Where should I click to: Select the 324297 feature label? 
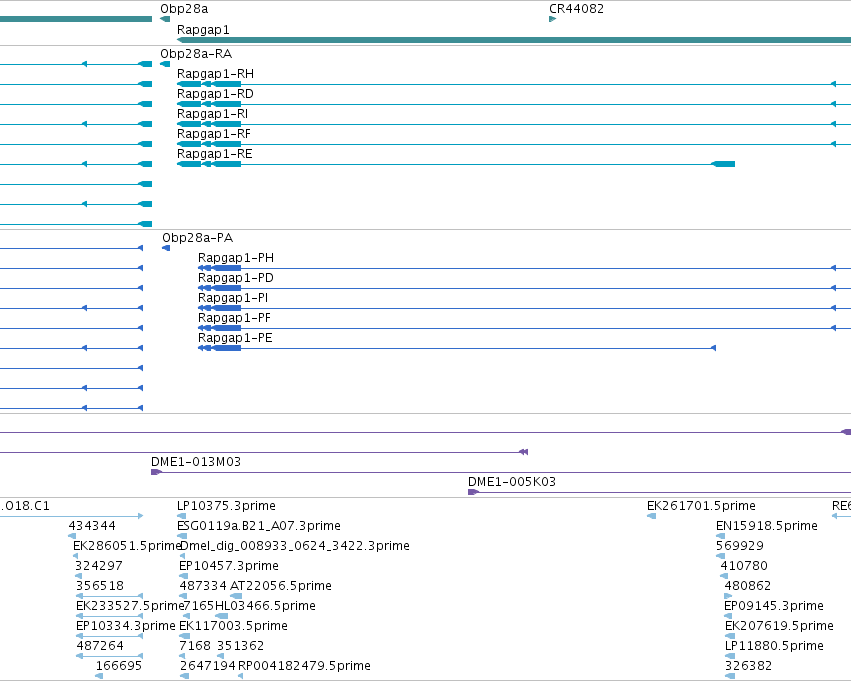tap(99, 566)
